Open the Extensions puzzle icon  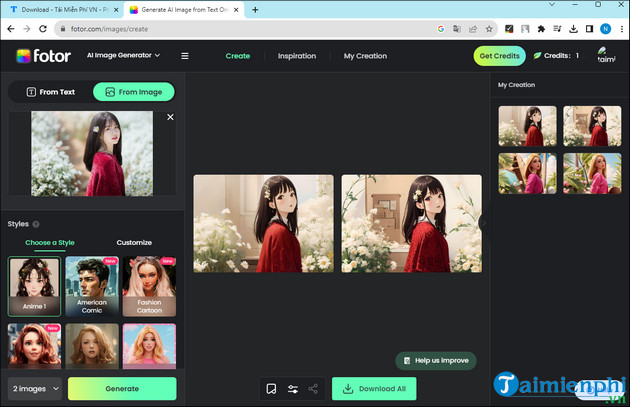[541, 29]
